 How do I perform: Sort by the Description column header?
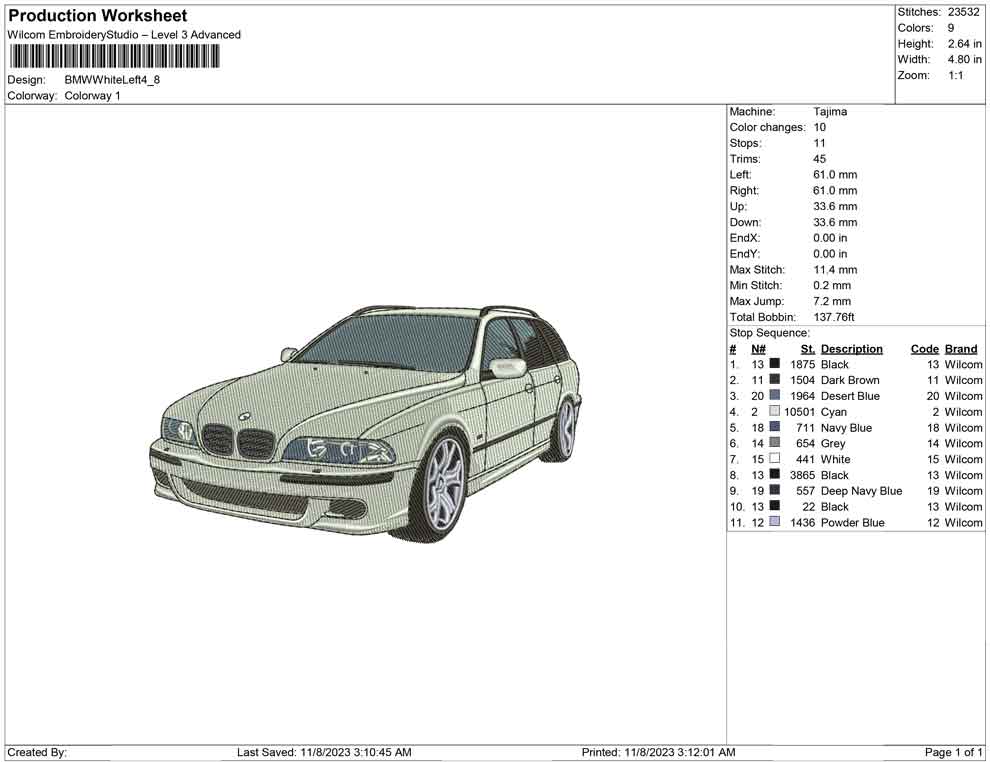852,348
